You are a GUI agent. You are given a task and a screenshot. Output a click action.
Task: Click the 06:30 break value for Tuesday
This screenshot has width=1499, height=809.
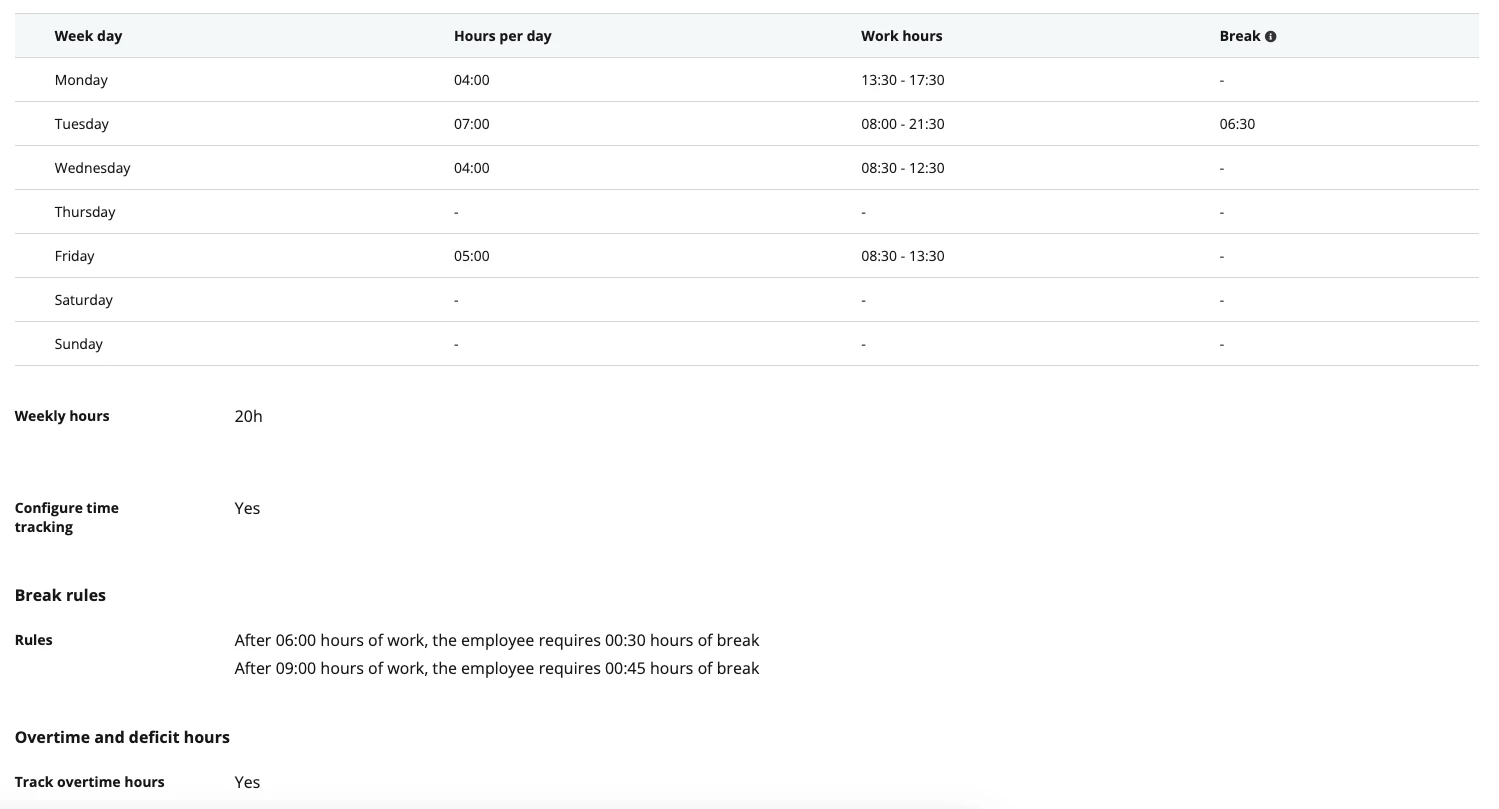[1237, 124]
